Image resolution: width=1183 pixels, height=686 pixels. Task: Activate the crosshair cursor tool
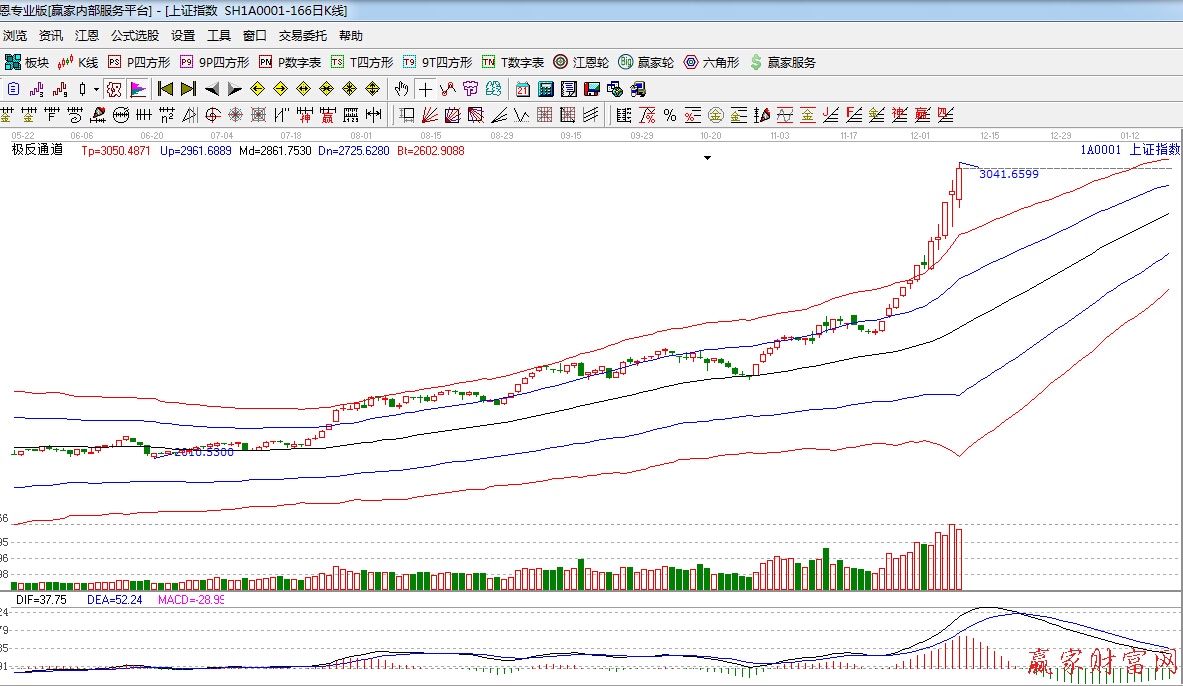pyautogui.click(x=426, y=88)
